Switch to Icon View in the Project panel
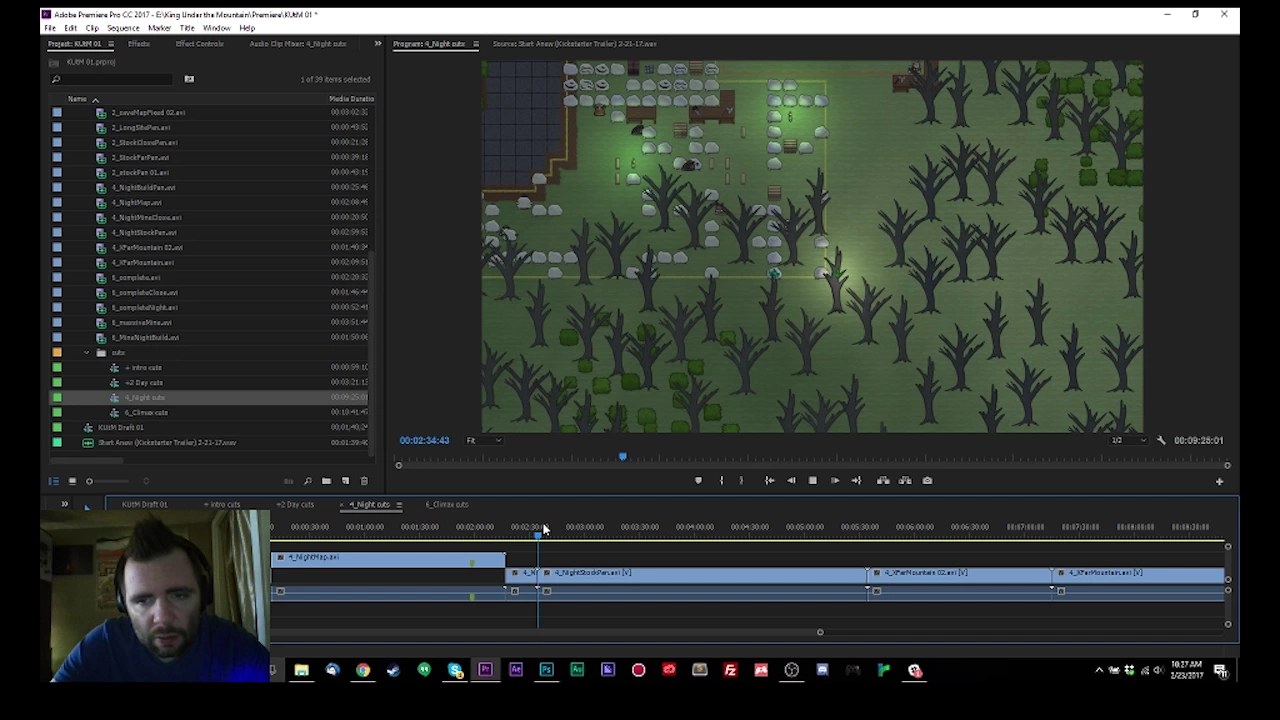Image resolution: width=1280 pixels, height=720 pixels. (72, 482)
